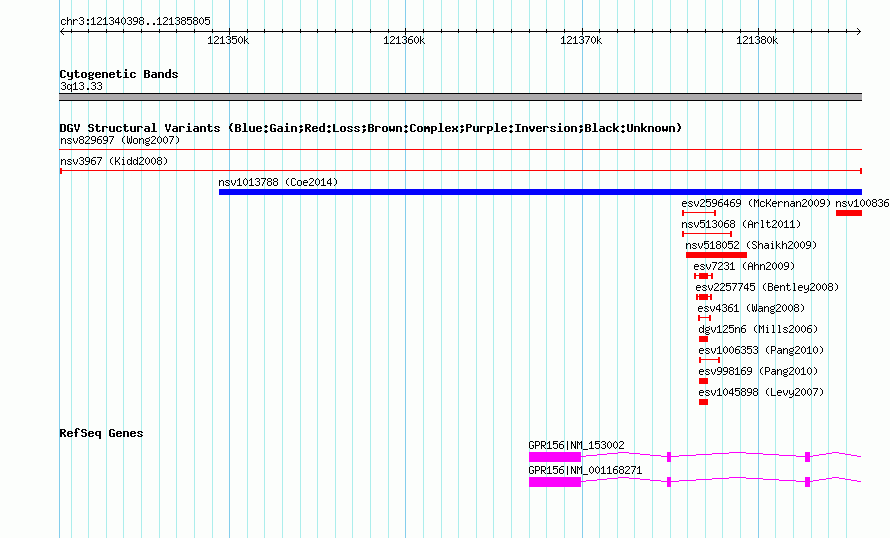Click the nsv1013788 blue gain bar
This screenshot has width=890, height=538.
click(x=540, y=192)
